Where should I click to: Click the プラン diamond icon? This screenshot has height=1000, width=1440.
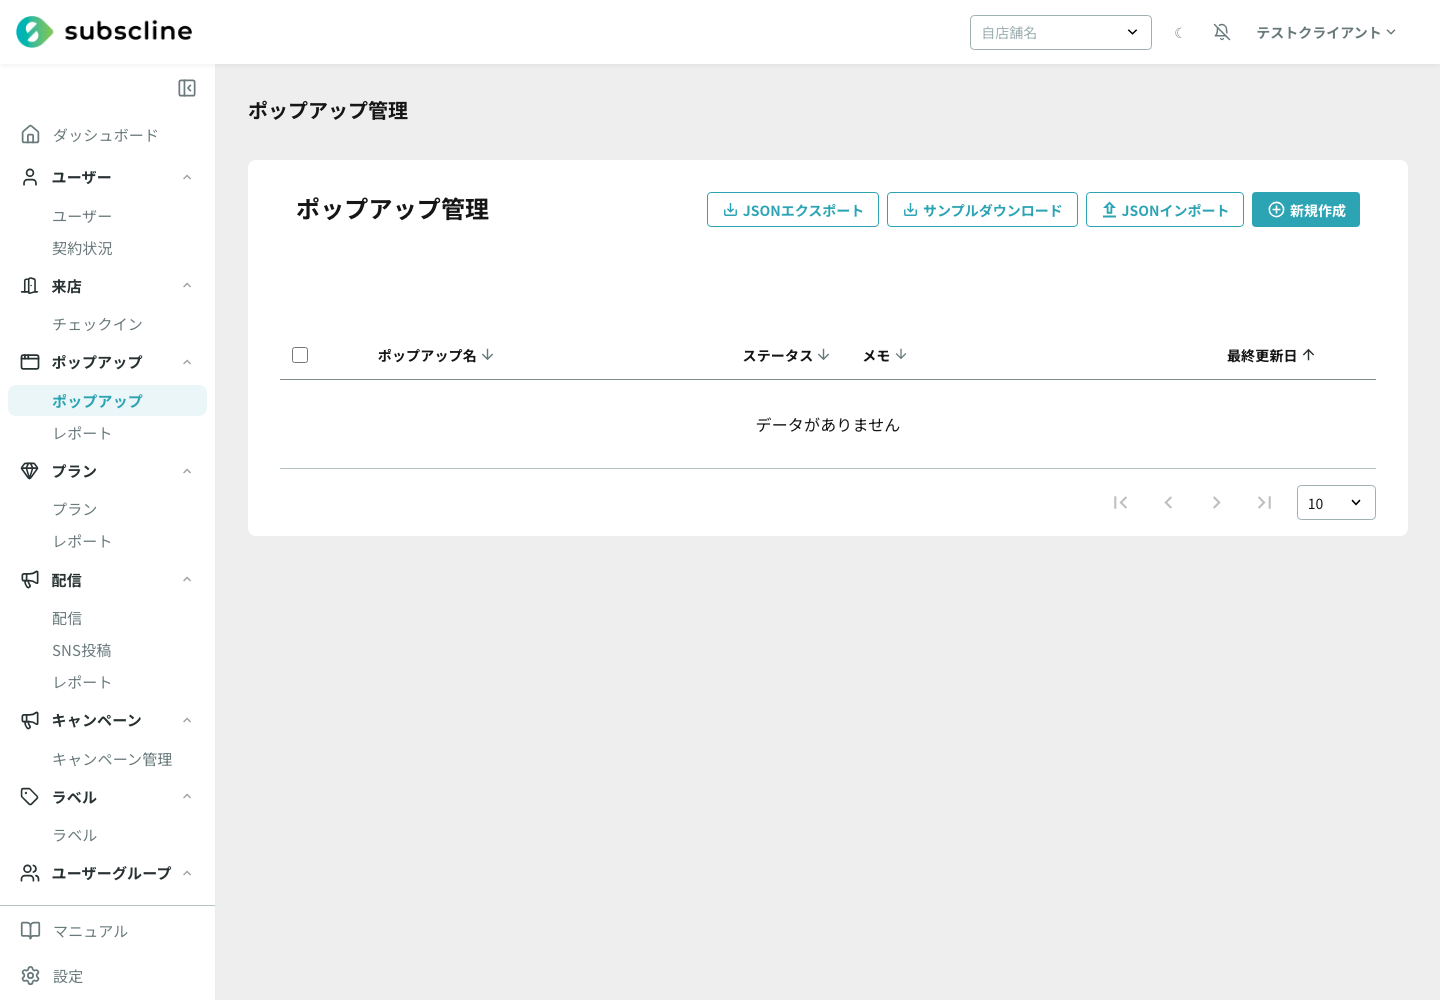30,471
